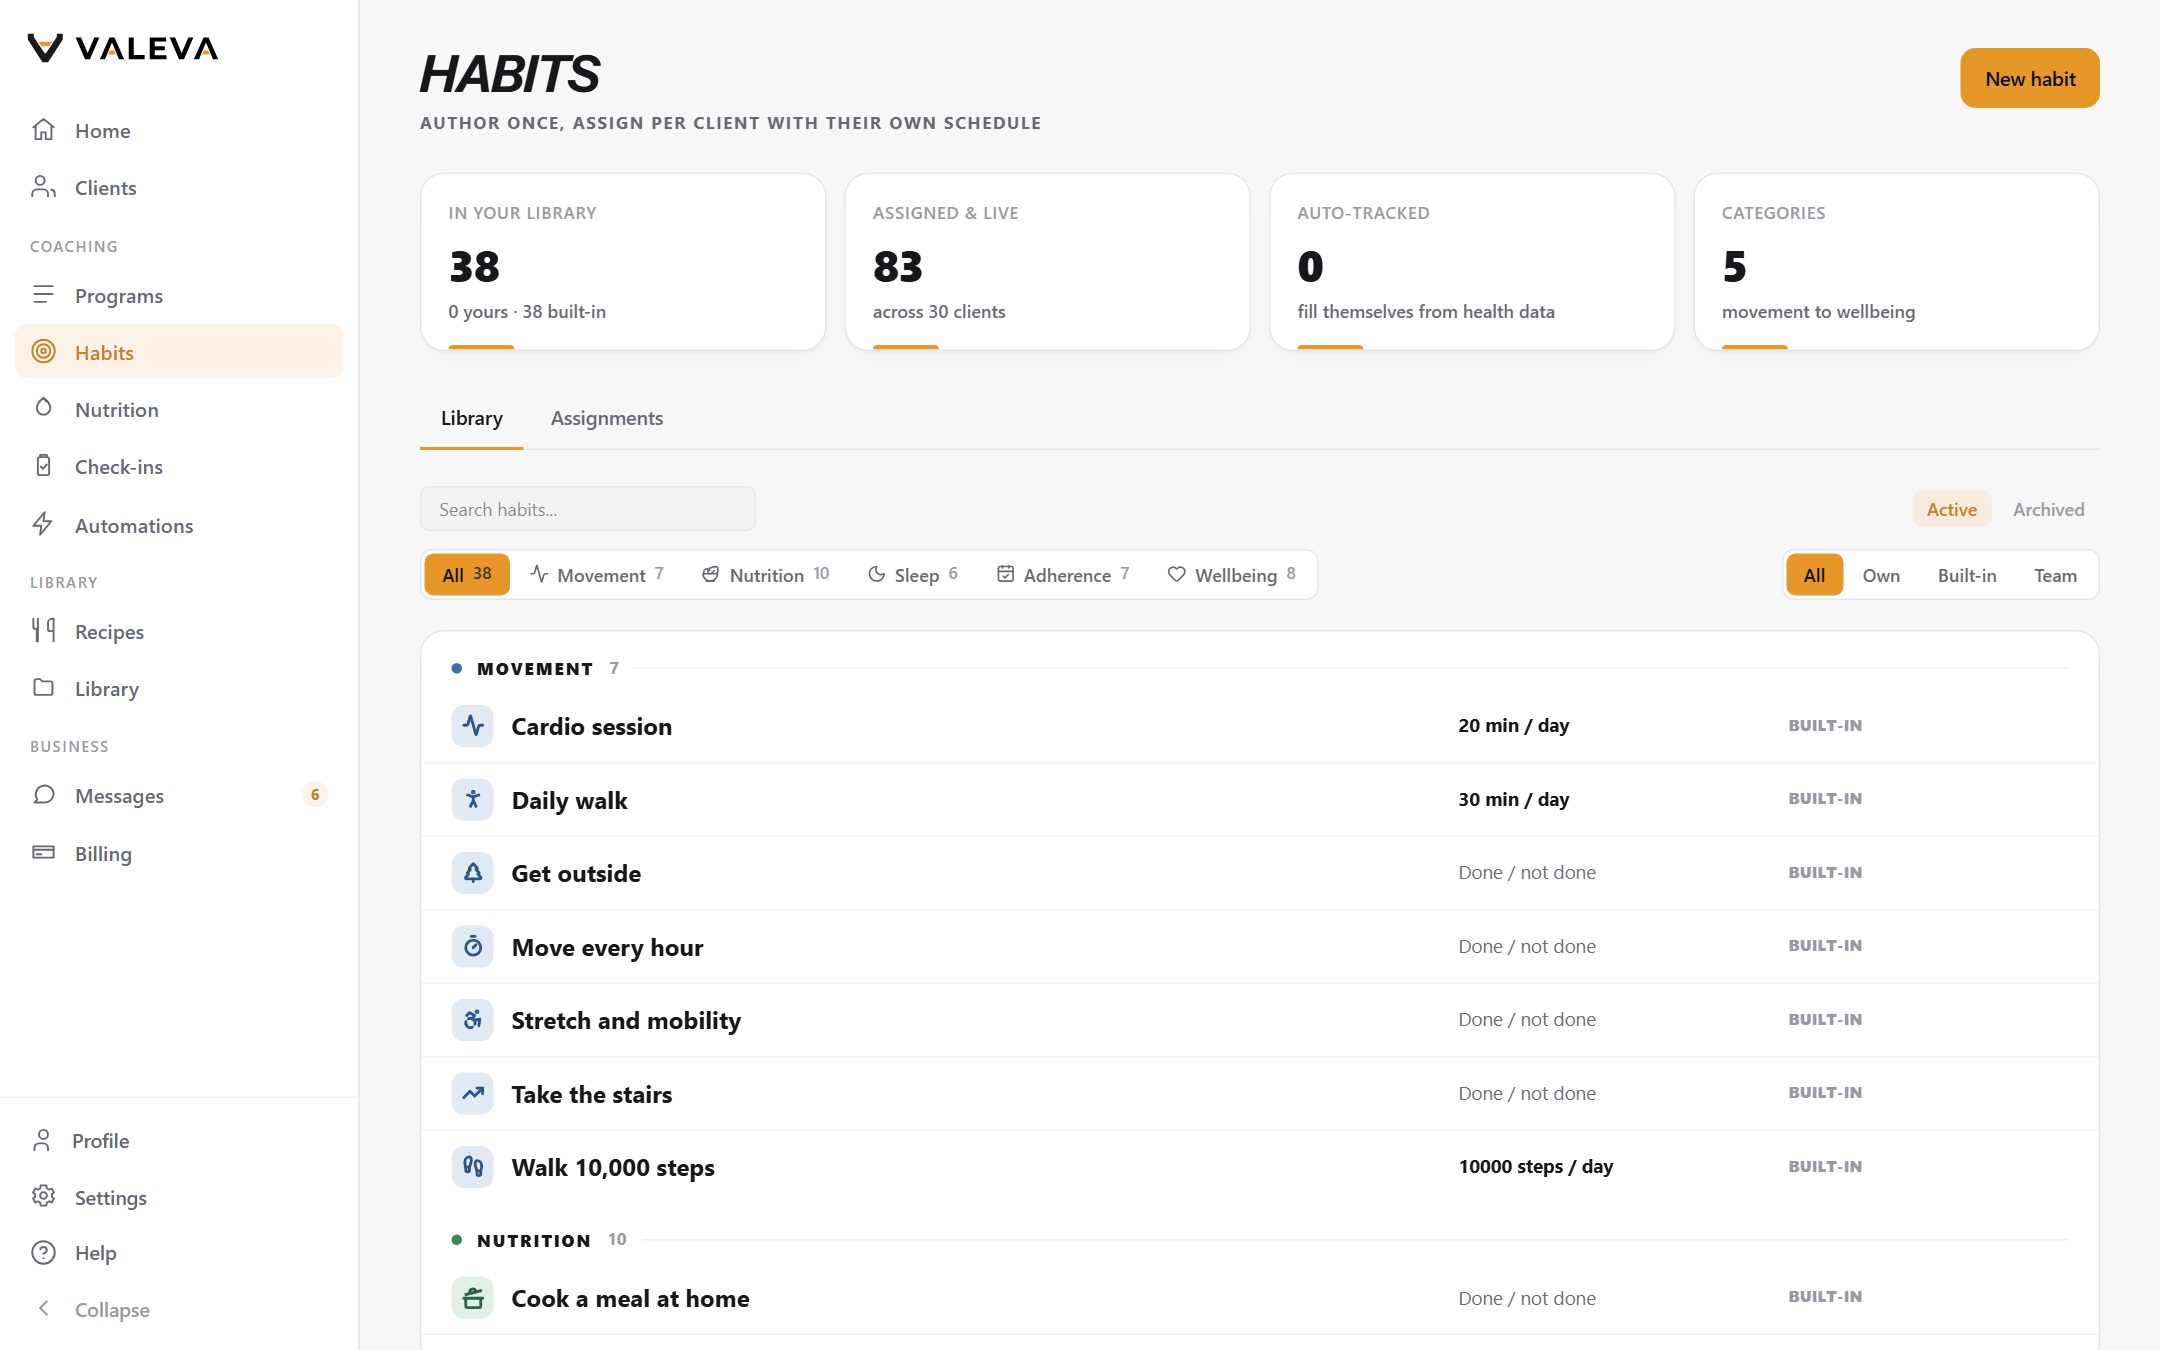Click BUILT-IN tag on Stretch and mobility
2160x1350 pixels.
click(1825, 1020)
